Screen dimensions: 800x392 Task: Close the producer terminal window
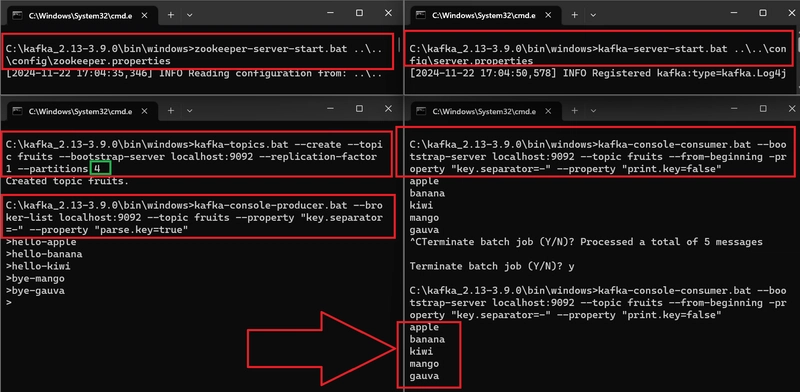(x=389, y=109)
